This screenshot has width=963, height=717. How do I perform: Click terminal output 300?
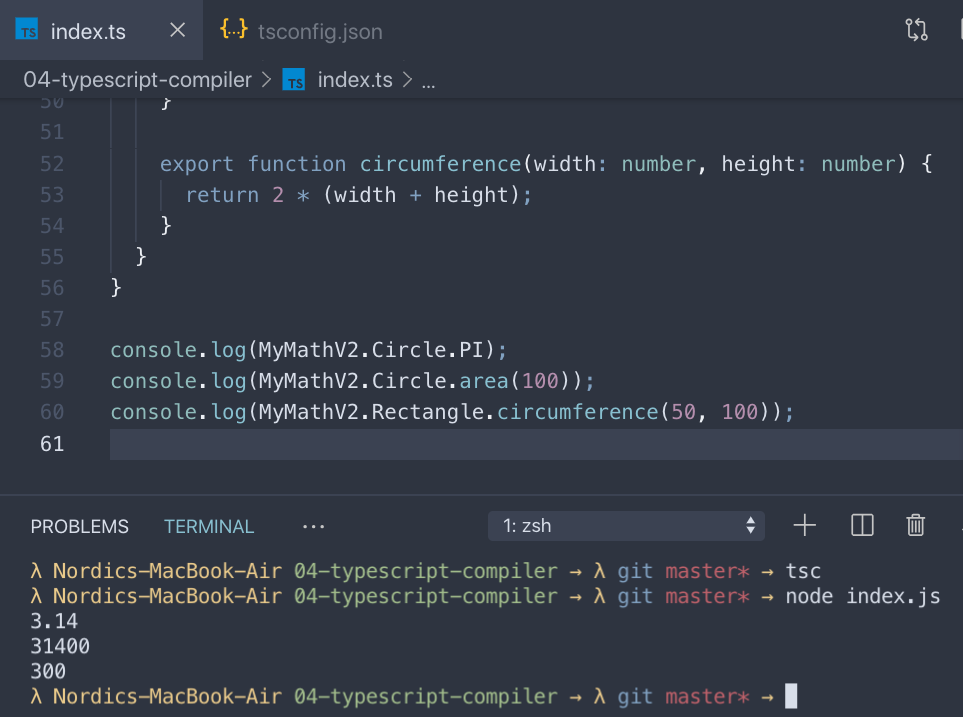pyautogui.click(x=48, y=672)
